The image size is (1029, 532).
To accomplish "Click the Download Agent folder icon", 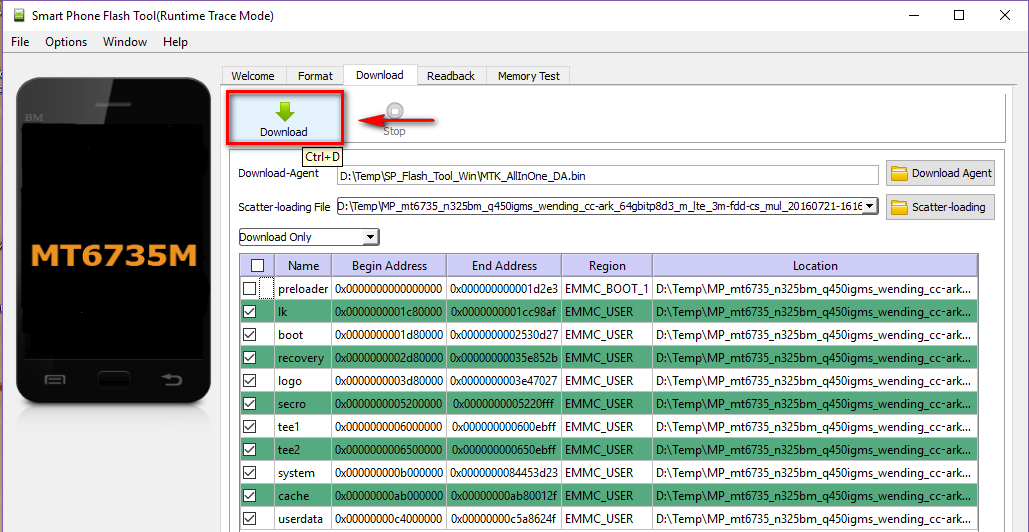I will point(899,173).
